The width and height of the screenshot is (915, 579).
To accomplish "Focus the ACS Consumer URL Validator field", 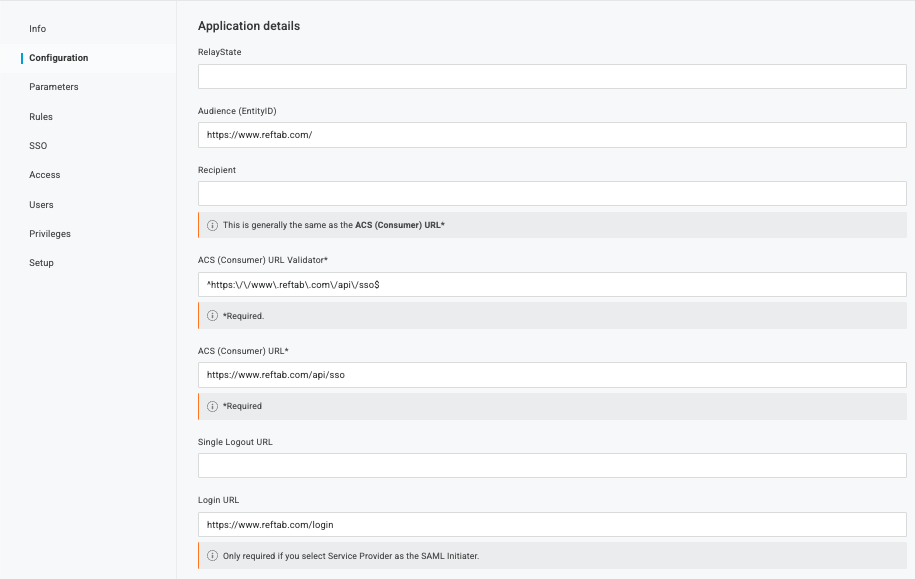I will coord(551,283).
